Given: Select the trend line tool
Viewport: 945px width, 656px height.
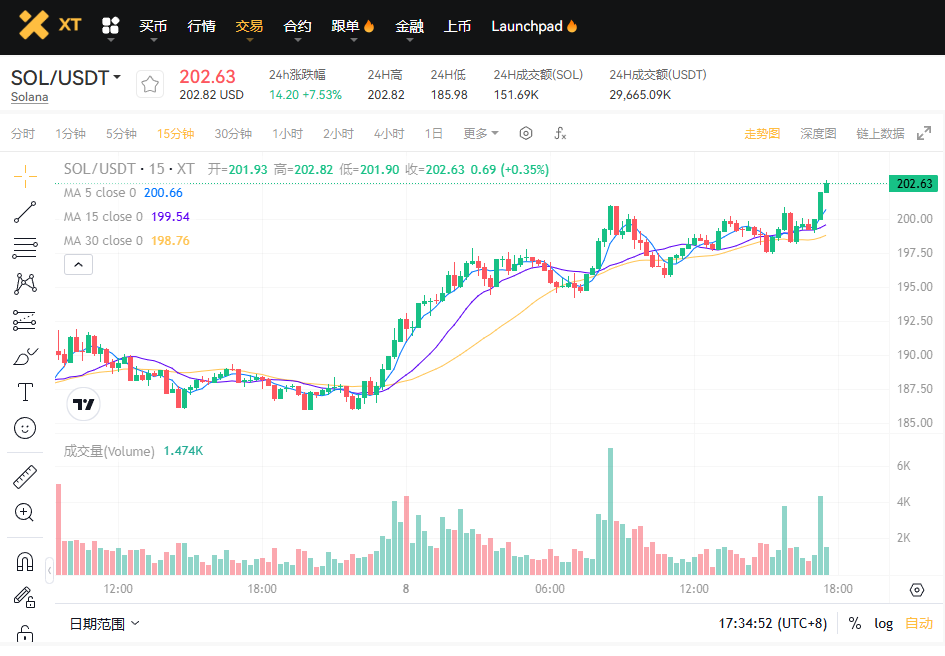Looking at the screenshot, I should point(25,212).
